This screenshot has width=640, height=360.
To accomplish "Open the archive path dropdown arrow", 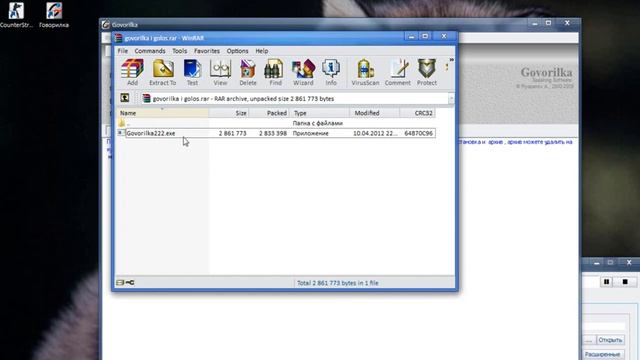I will [x=451, y=98].
